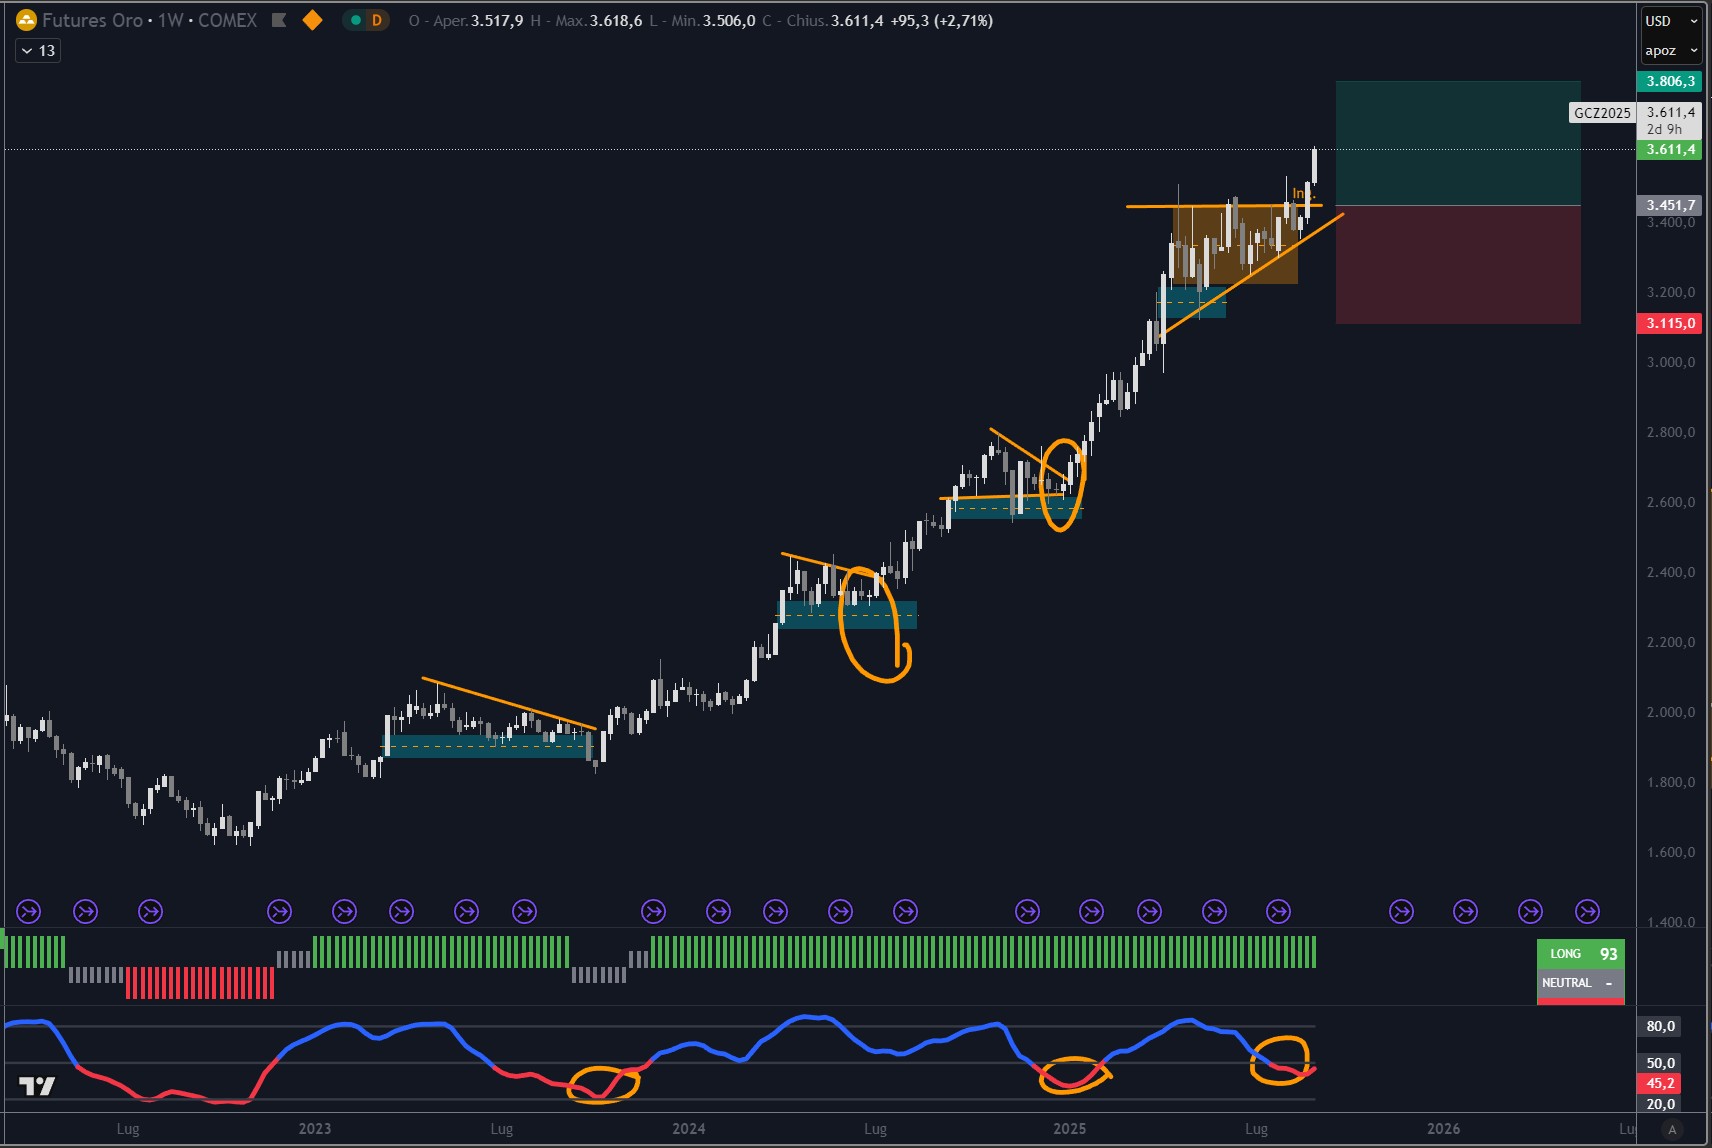Open the apoz unit dropdown
Screen dimensions: 1712x1148
[1671, 51]
